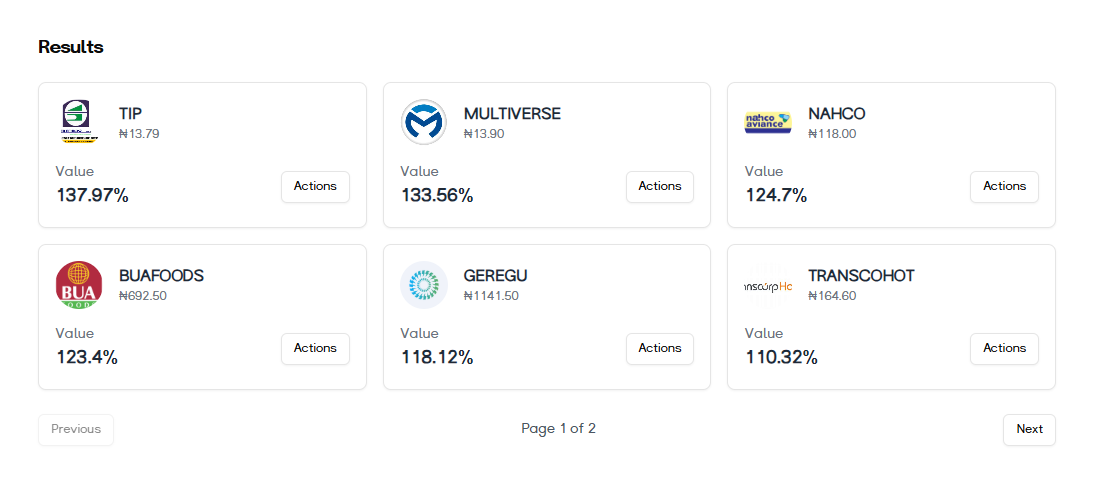This screenshot has height=480, width=1099.
Task: Select the MULTIVERSE stock title
Action: (x=512, y=114)
